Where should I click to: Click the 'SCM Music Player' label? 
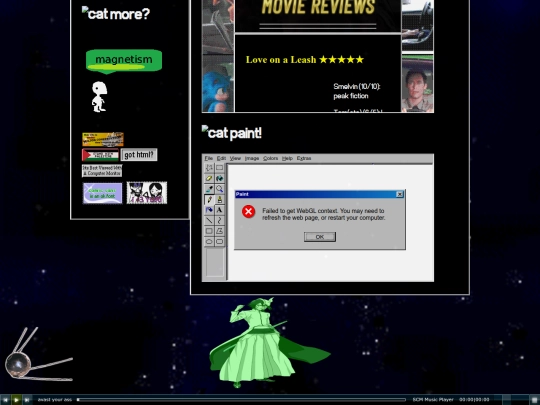433,399
